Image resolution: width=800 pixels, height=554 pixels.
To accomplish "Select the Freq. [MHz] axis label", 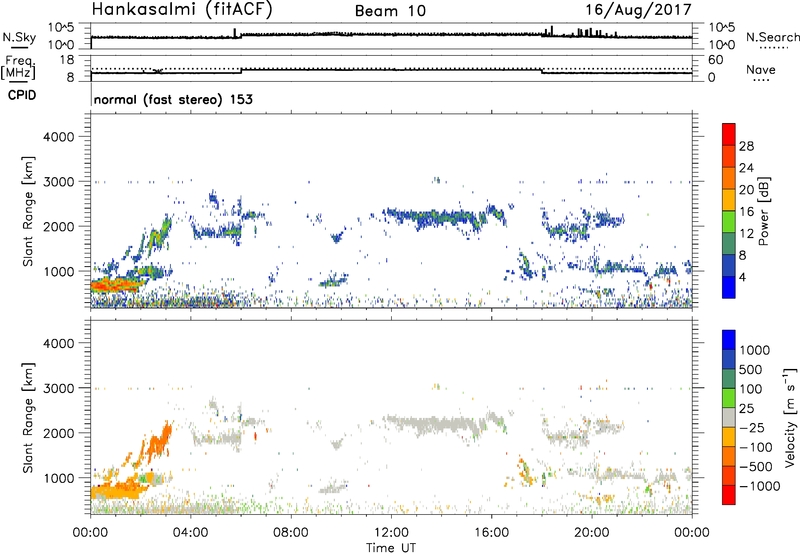I will (19, 67).
